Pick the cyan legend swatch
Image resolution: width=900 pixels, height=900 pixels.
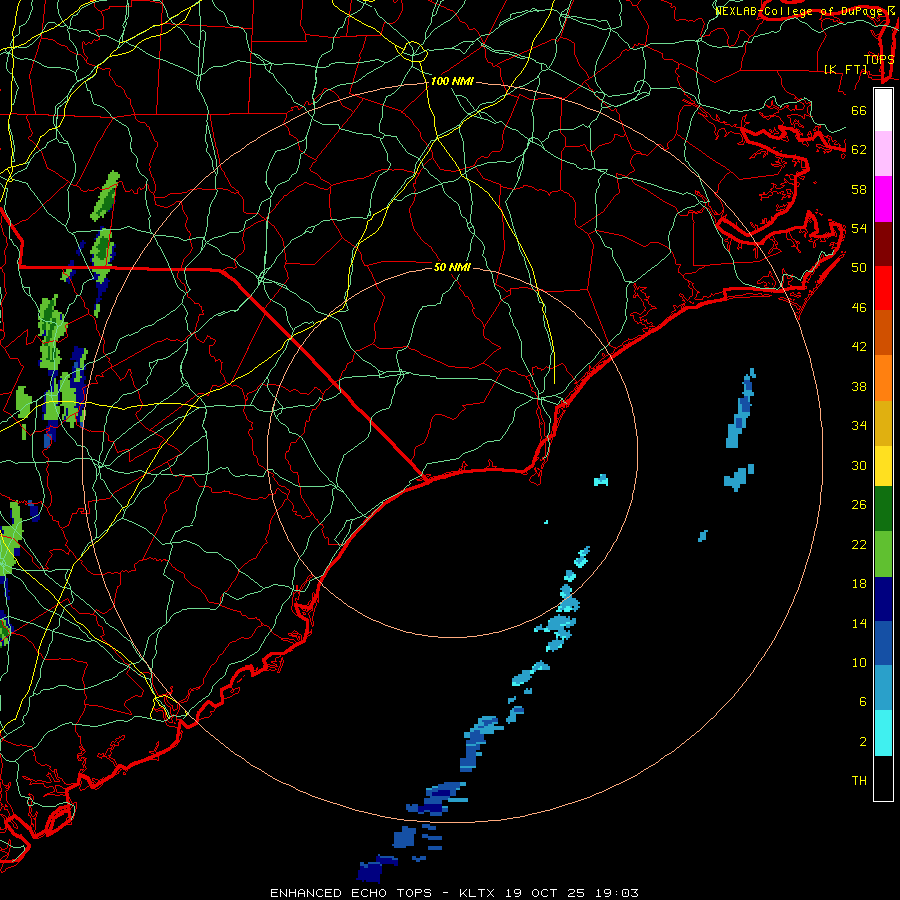click(883, 733)
